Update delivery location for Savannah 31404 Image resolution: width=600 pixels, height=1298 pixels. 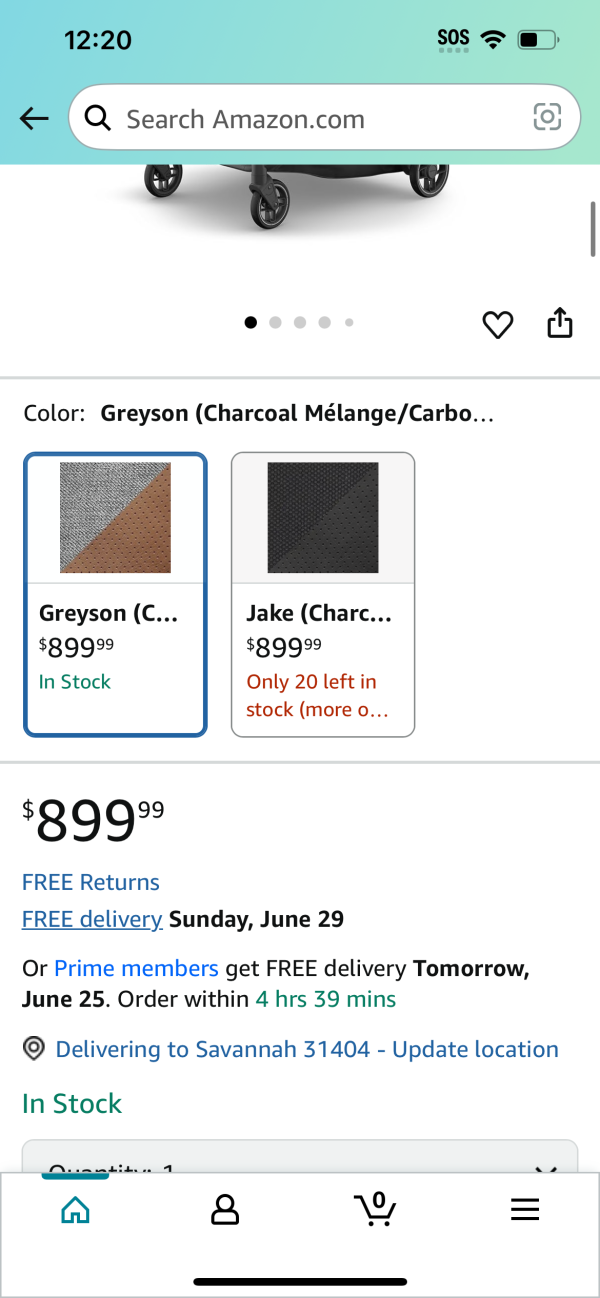307,1049
